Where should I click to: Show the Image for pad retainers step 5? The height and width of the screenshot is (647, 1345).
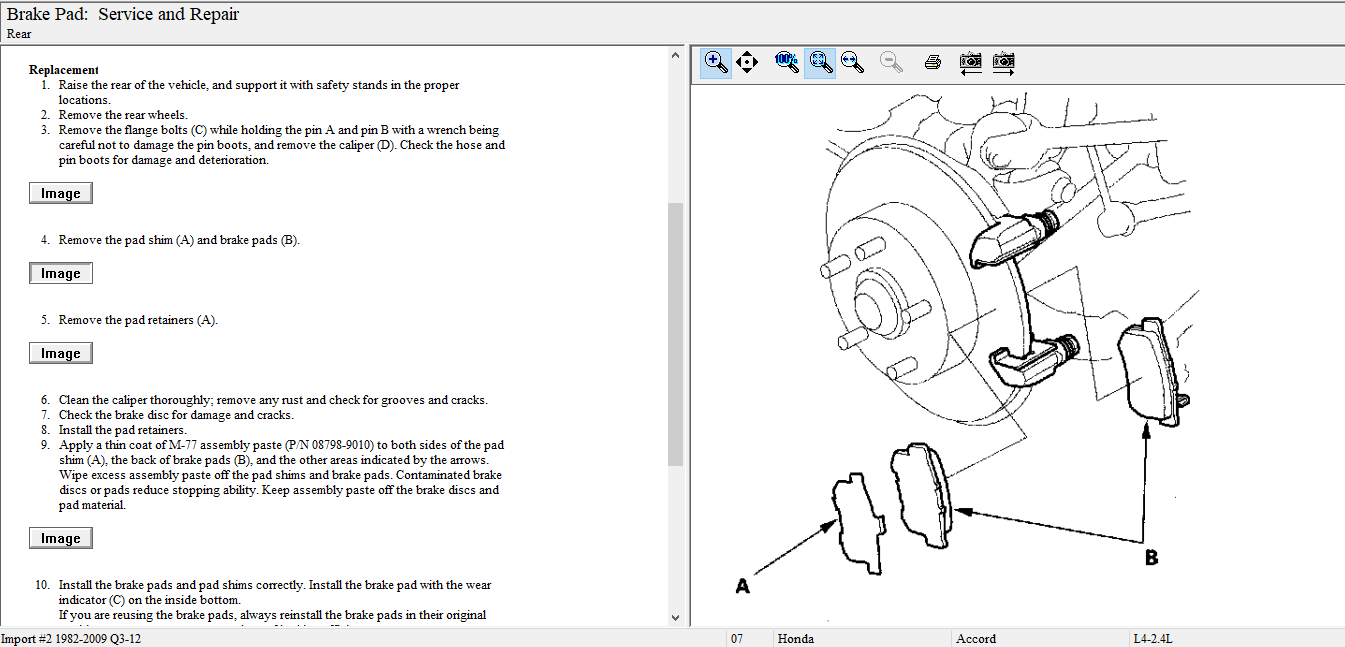point(61,353)
